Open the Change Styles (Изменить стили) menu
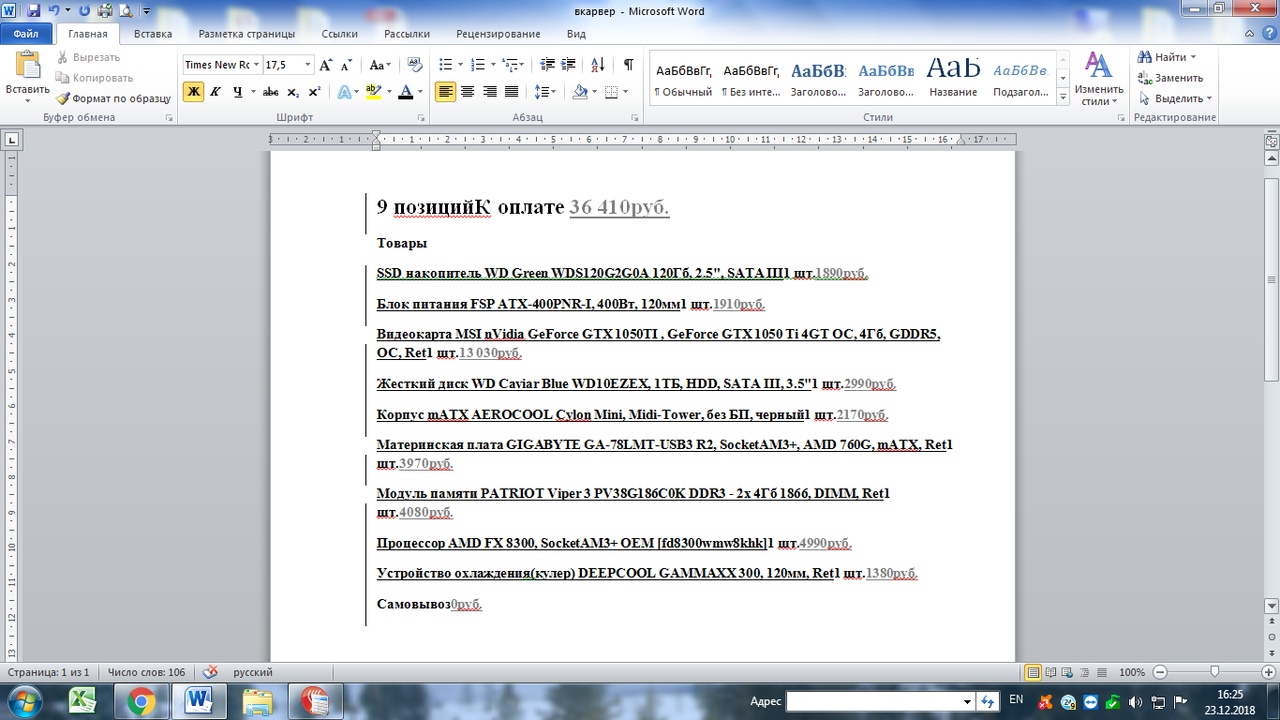Screen dimensions: 1280x720 tap(1099, 78)
